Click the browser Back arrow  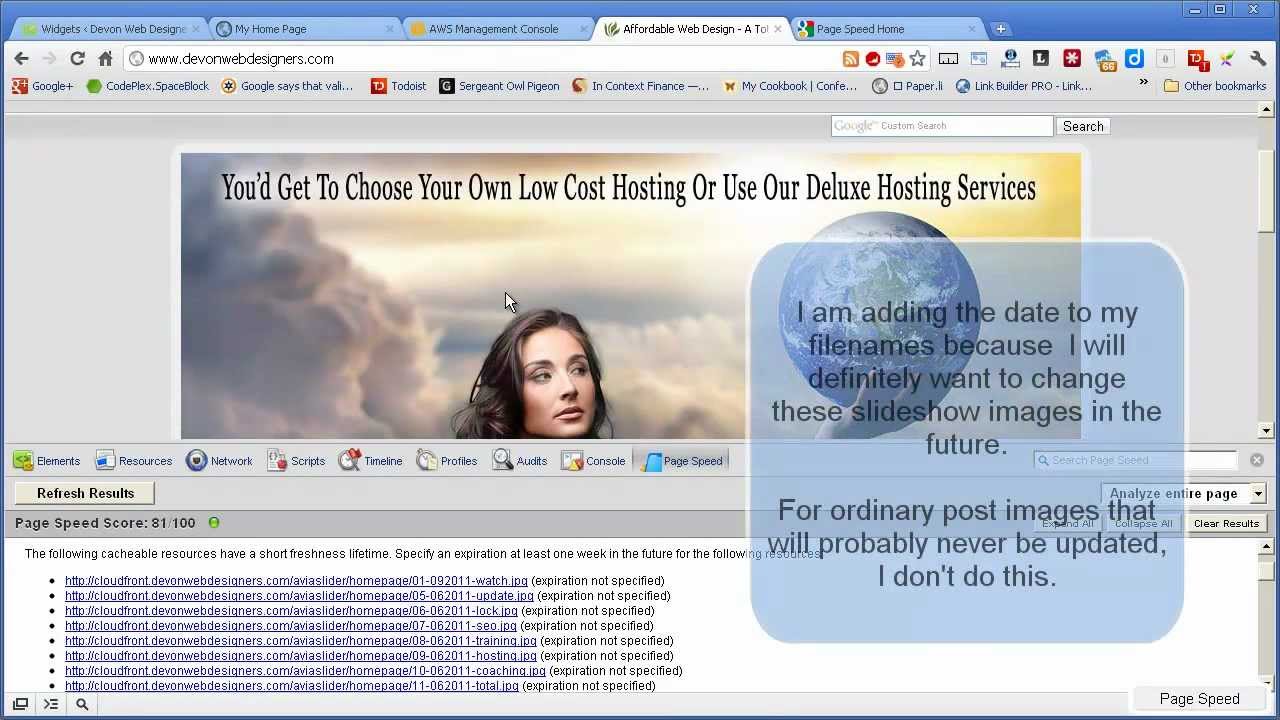pyautogui.click(x=21, y=59)
